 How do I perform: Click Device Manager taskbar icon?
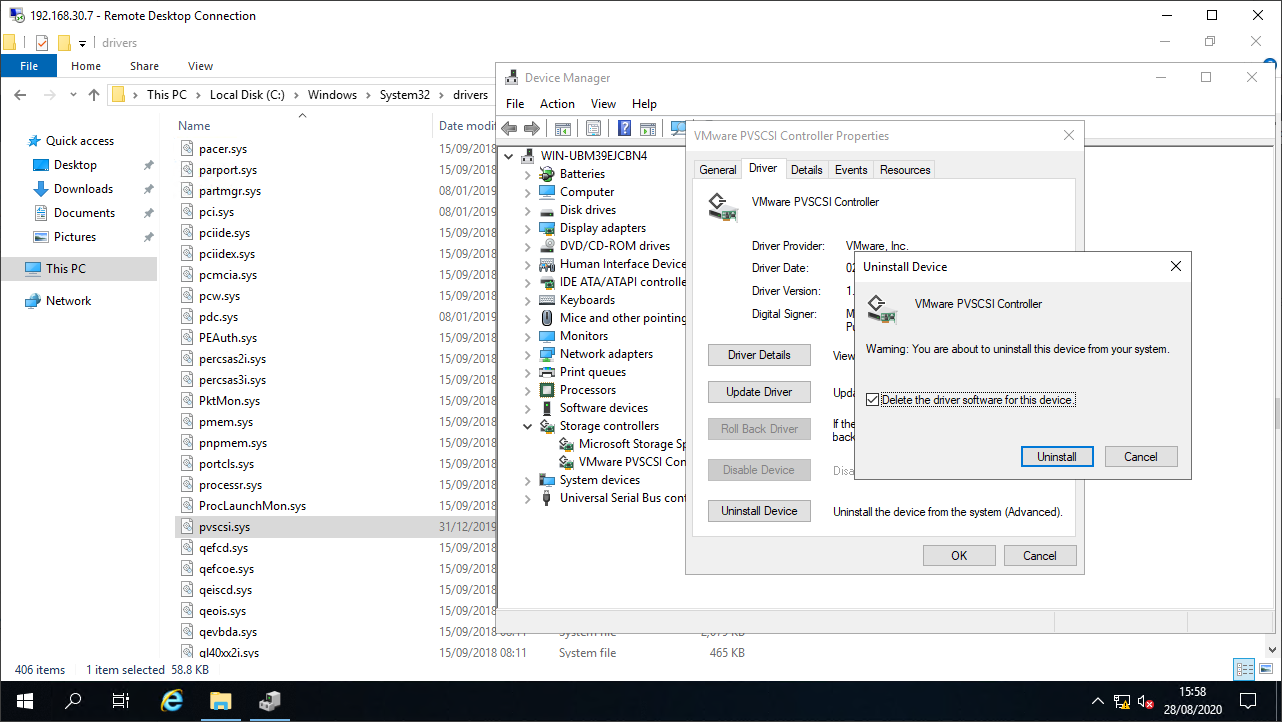coord(269,701)
